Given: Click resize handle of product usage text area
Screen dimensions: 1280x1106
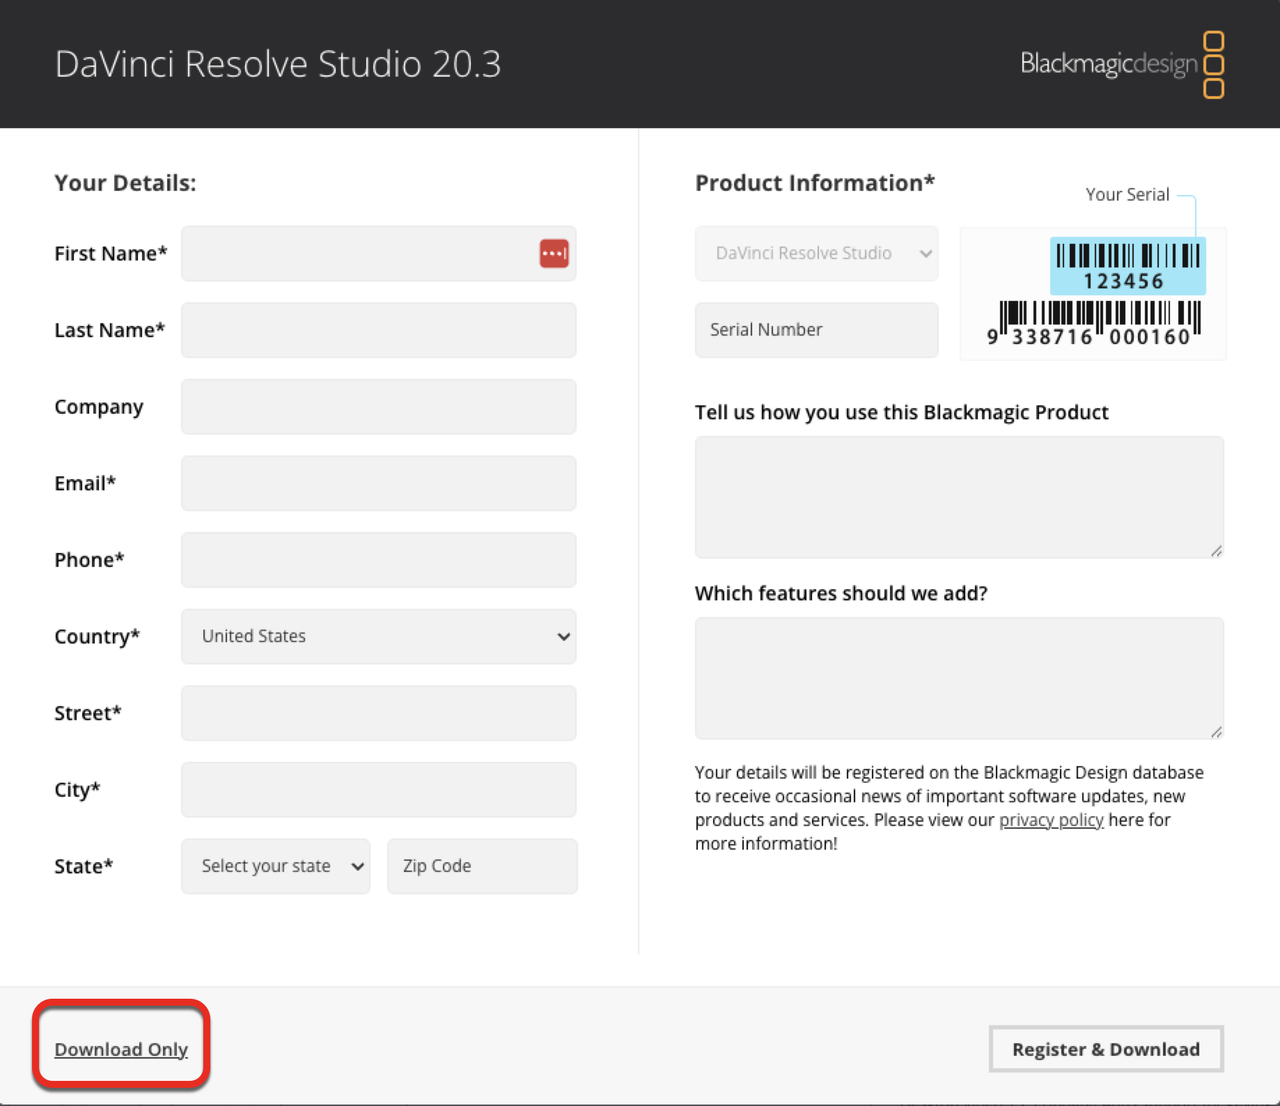Looking at the screenshot, I should pos(1216,551).
